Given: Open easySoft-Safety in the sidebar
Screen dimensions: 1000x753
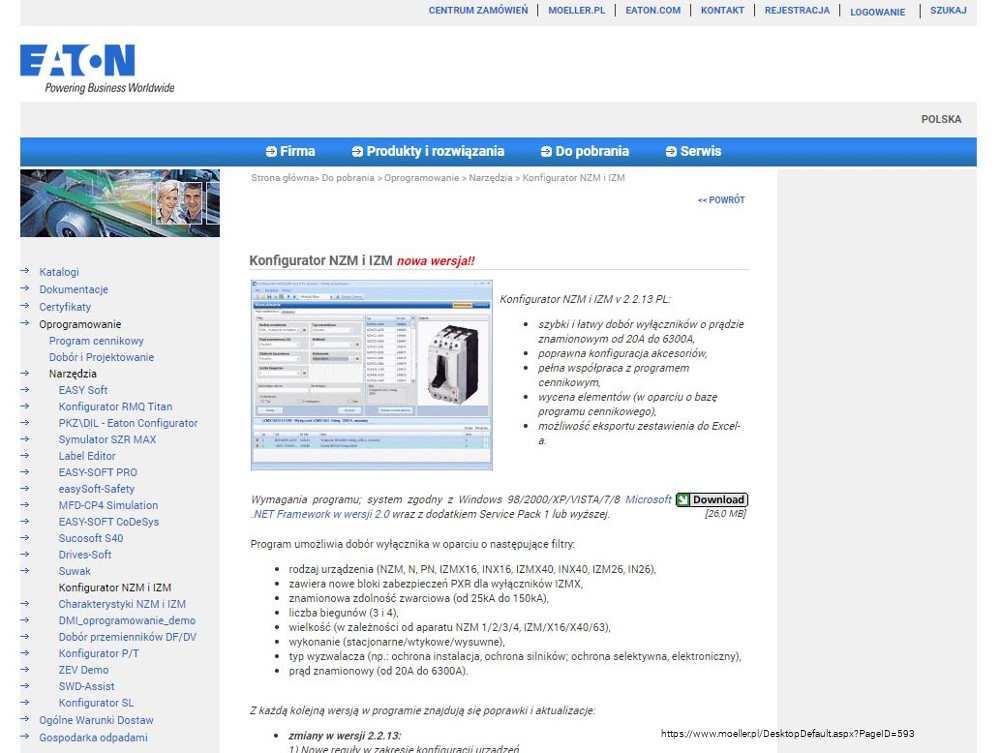Looking at the screenshot, I should point(97,489).
